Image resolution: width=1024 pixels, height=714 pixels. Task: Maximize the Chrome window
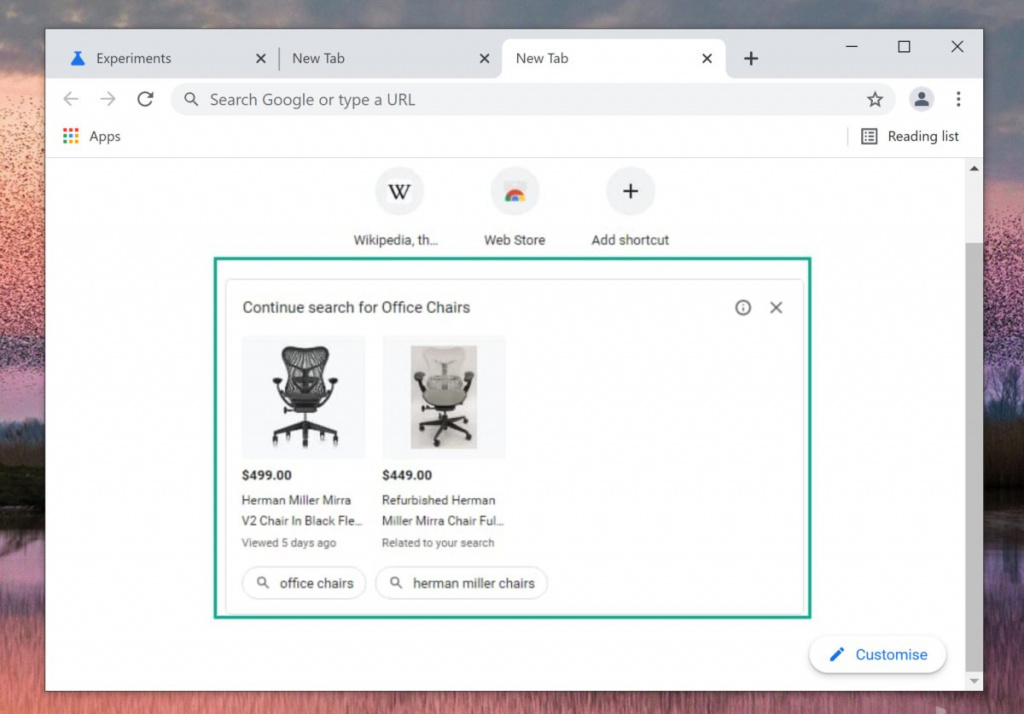click(904, 46)
